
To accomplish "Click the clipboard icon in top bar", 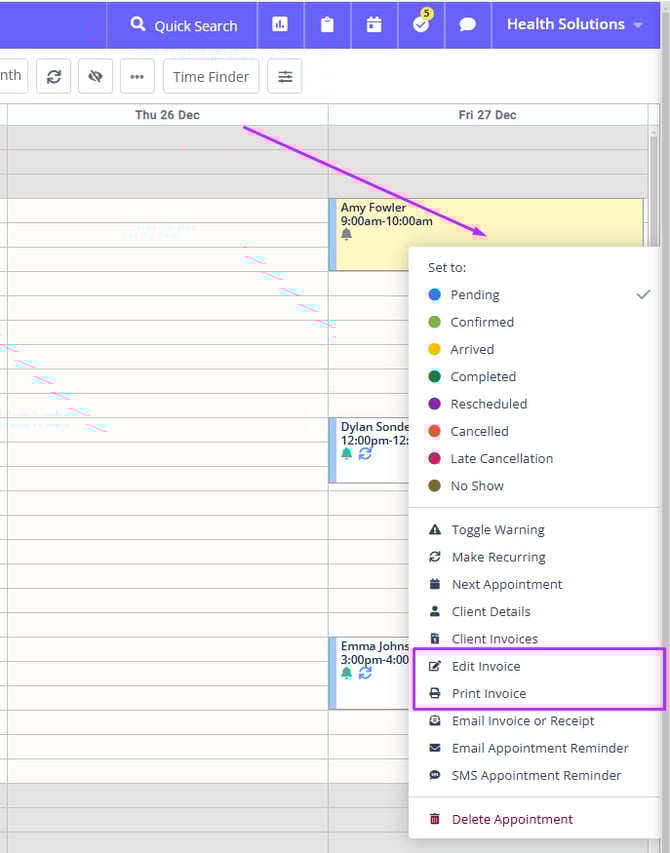I will pos(327,25).
